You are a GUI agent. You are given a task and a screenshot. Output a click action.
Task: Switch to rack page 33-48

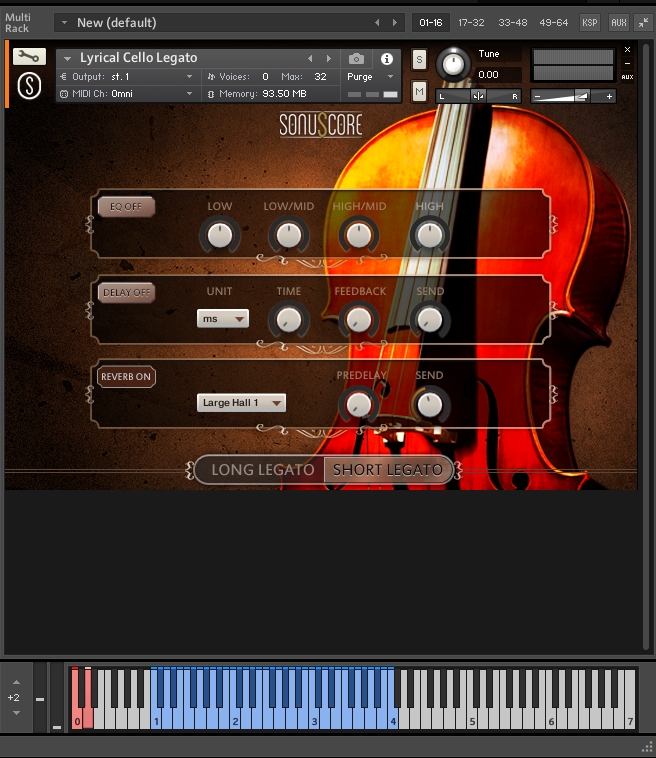pyautogui.click(x=512, y=23)
